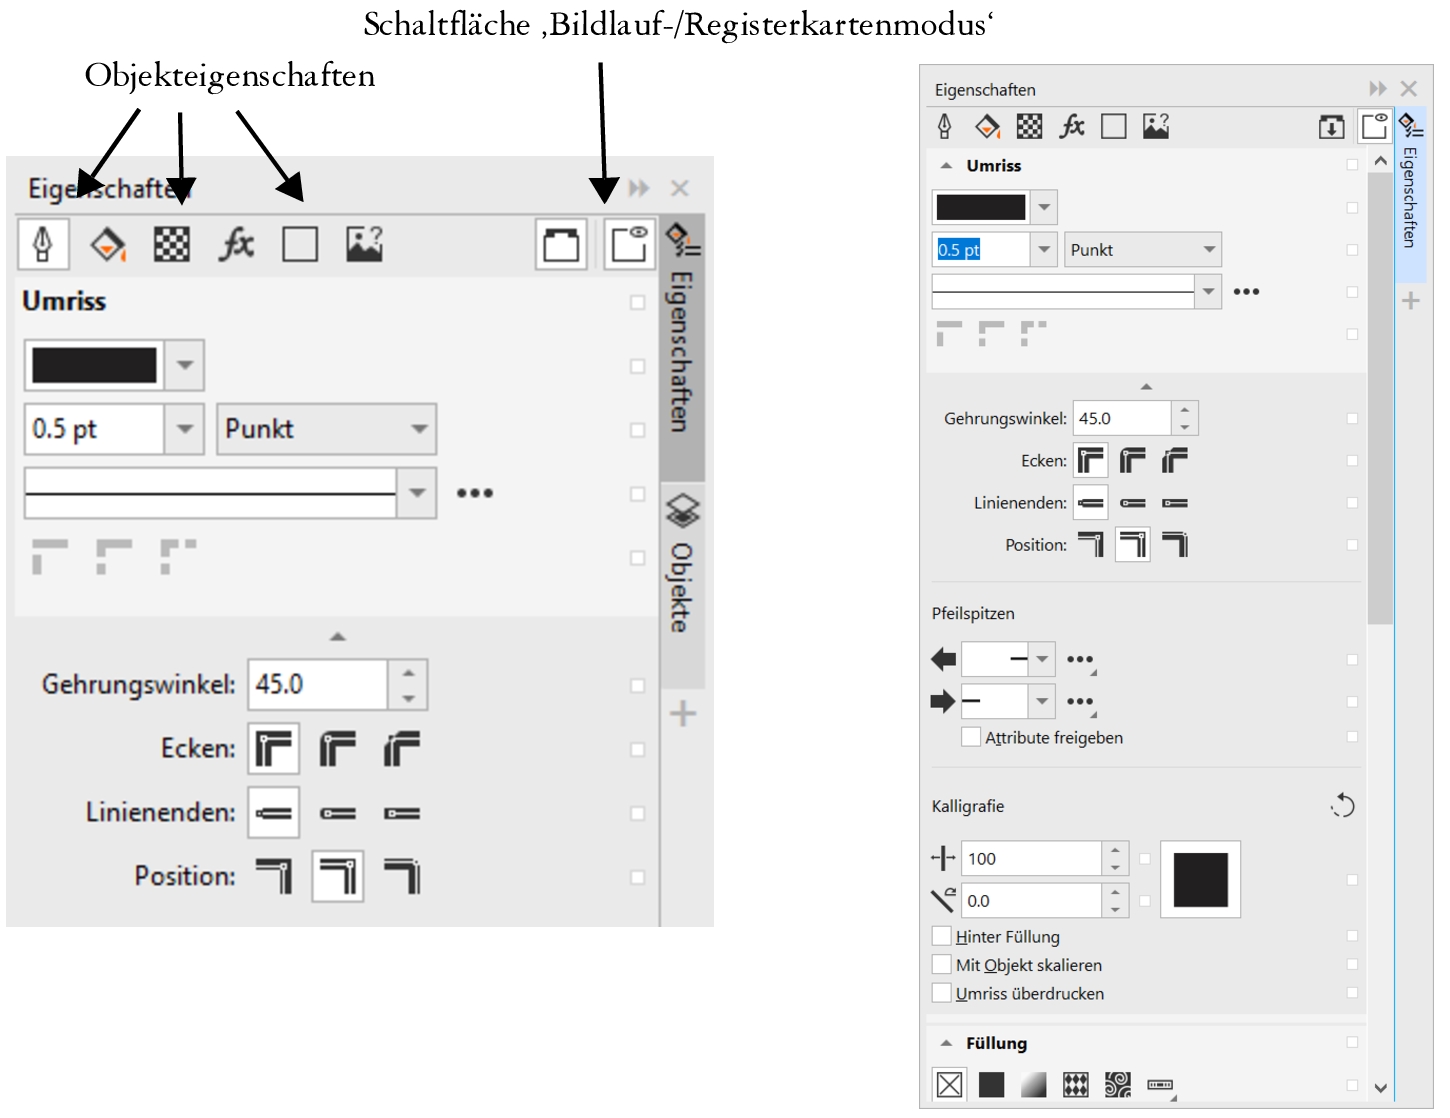
Task: Toggle the Mit Objekt skalieren checkbox
Action: pyautogui.click(x=941, y=964)
